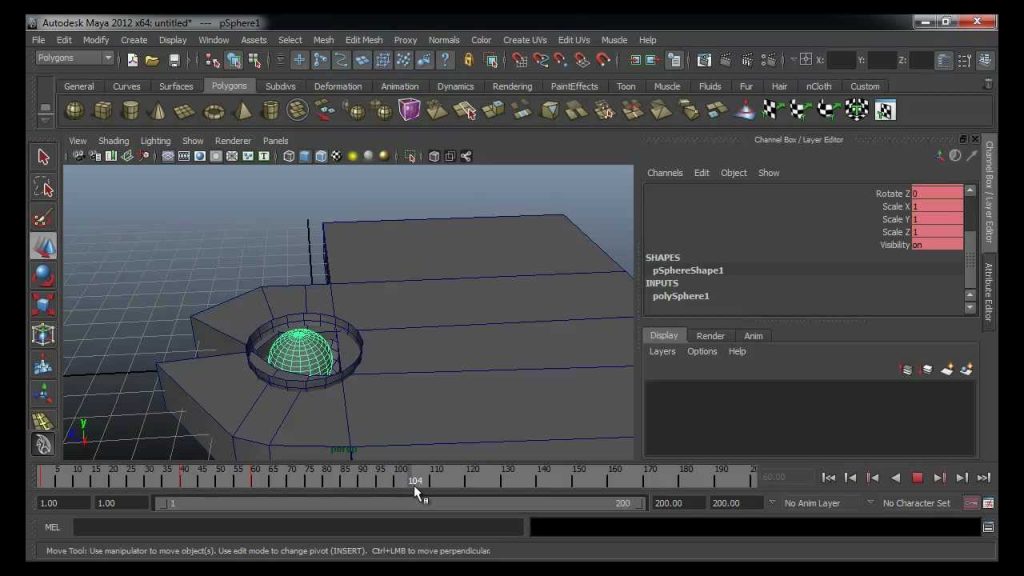Open the Create UVs menu
The height and width of the screenshot is (576, 1024).
[x=524, y=40]
